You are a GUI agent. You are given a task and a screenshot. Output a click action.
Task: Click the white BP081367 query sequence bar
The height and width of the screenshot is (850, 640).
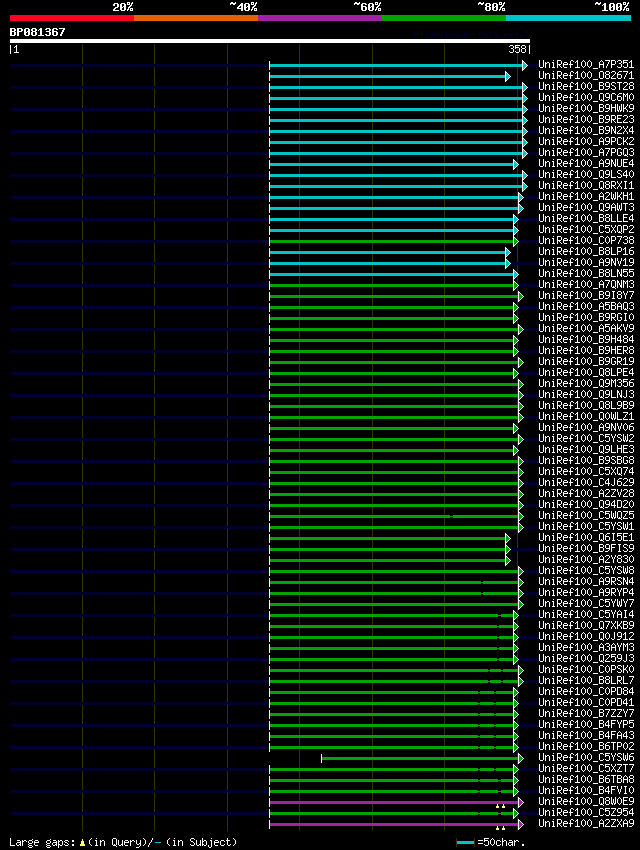(269, 41)
